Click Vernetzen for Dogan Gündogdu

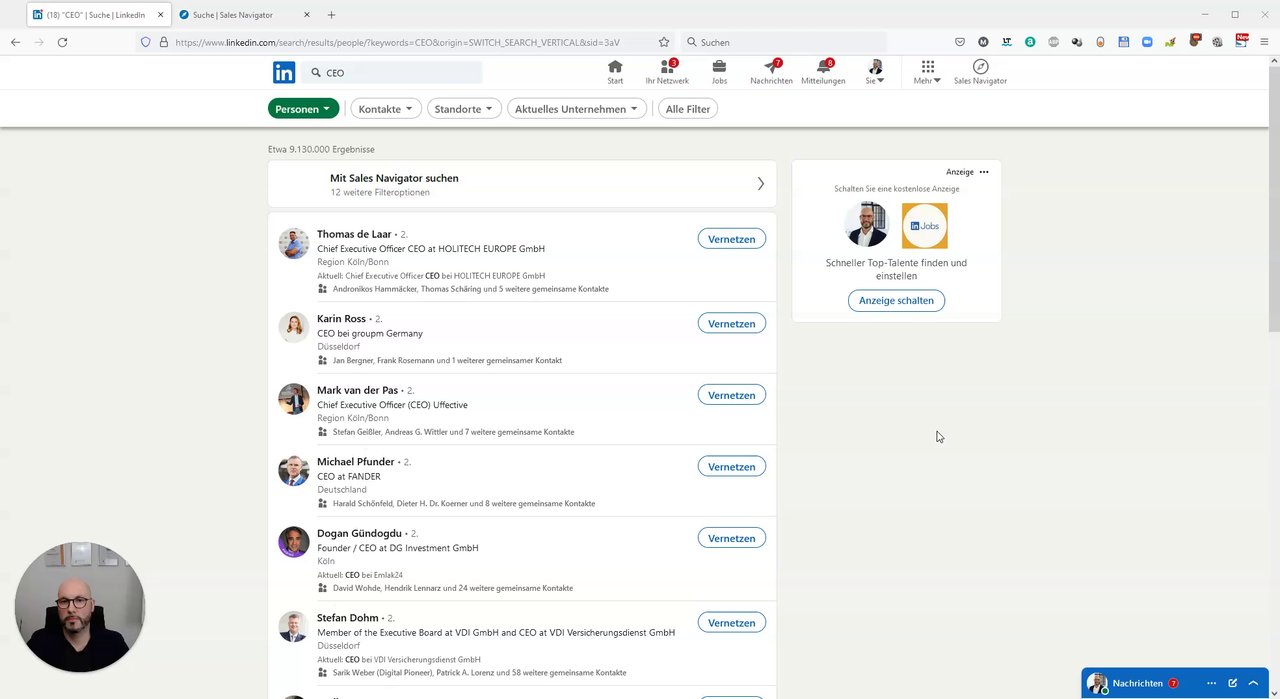click(x=731, y=538)
